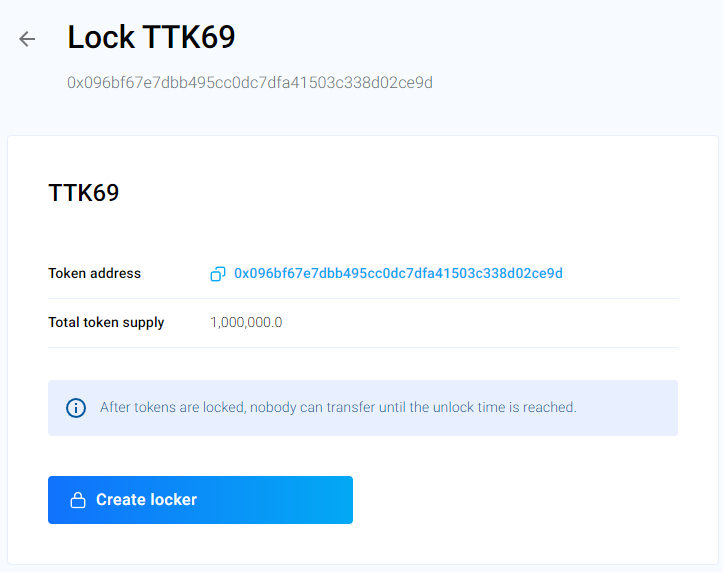Image resolution: width=723 pixels, height=572 pixels.
Task: Click the unlock time notice text
Action: 338,408
